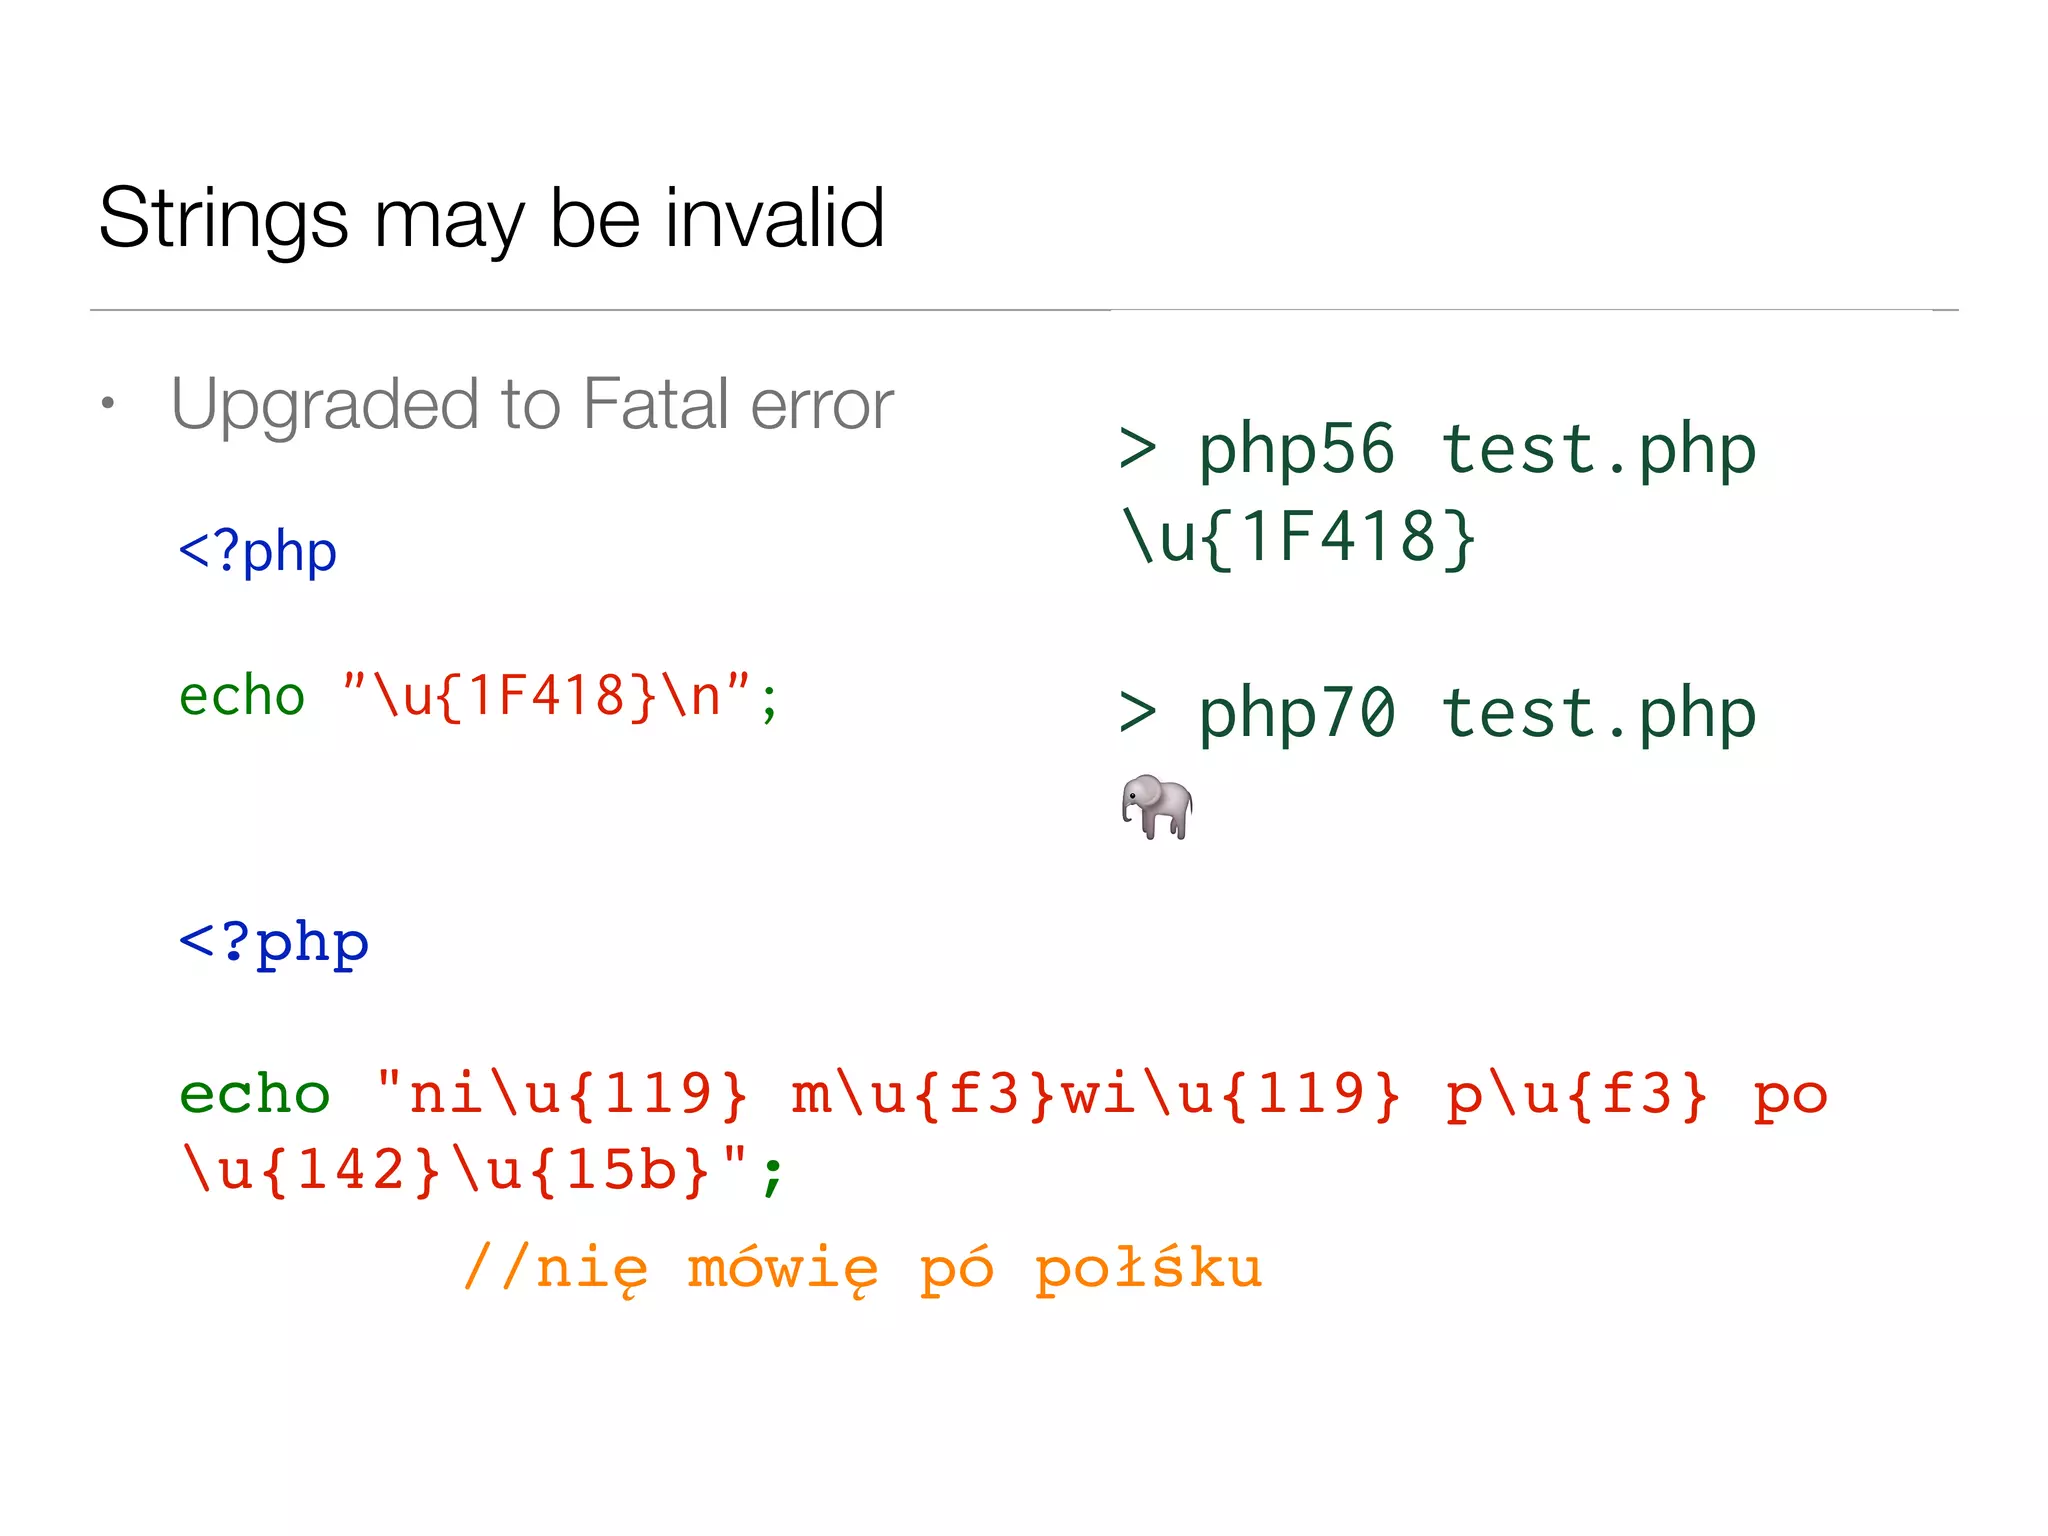Click the elephant emoji output

pyautogui.click(x=1157, y=806)
